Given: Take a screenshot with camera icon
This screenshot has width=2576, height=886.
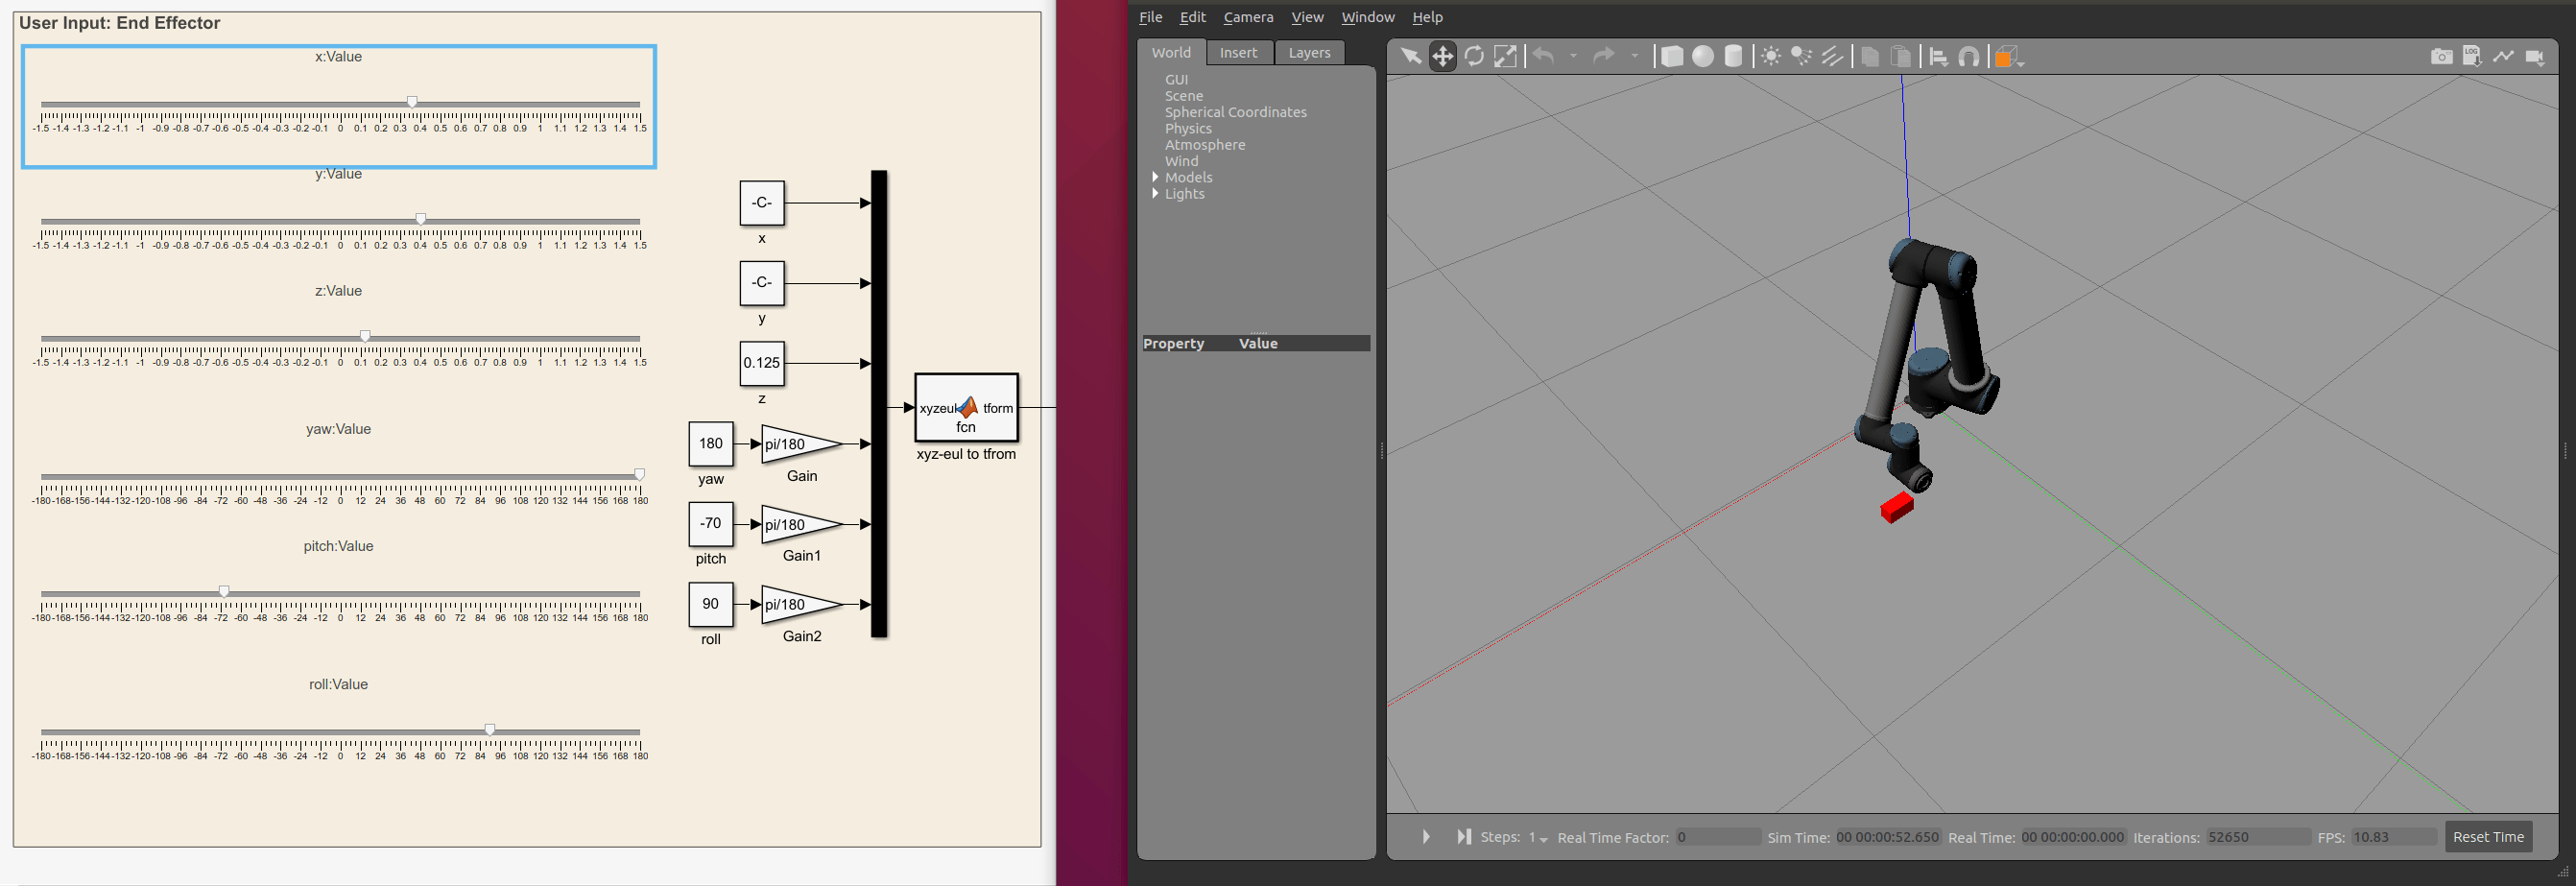Looking at the screenshot, I should 2441,56.
